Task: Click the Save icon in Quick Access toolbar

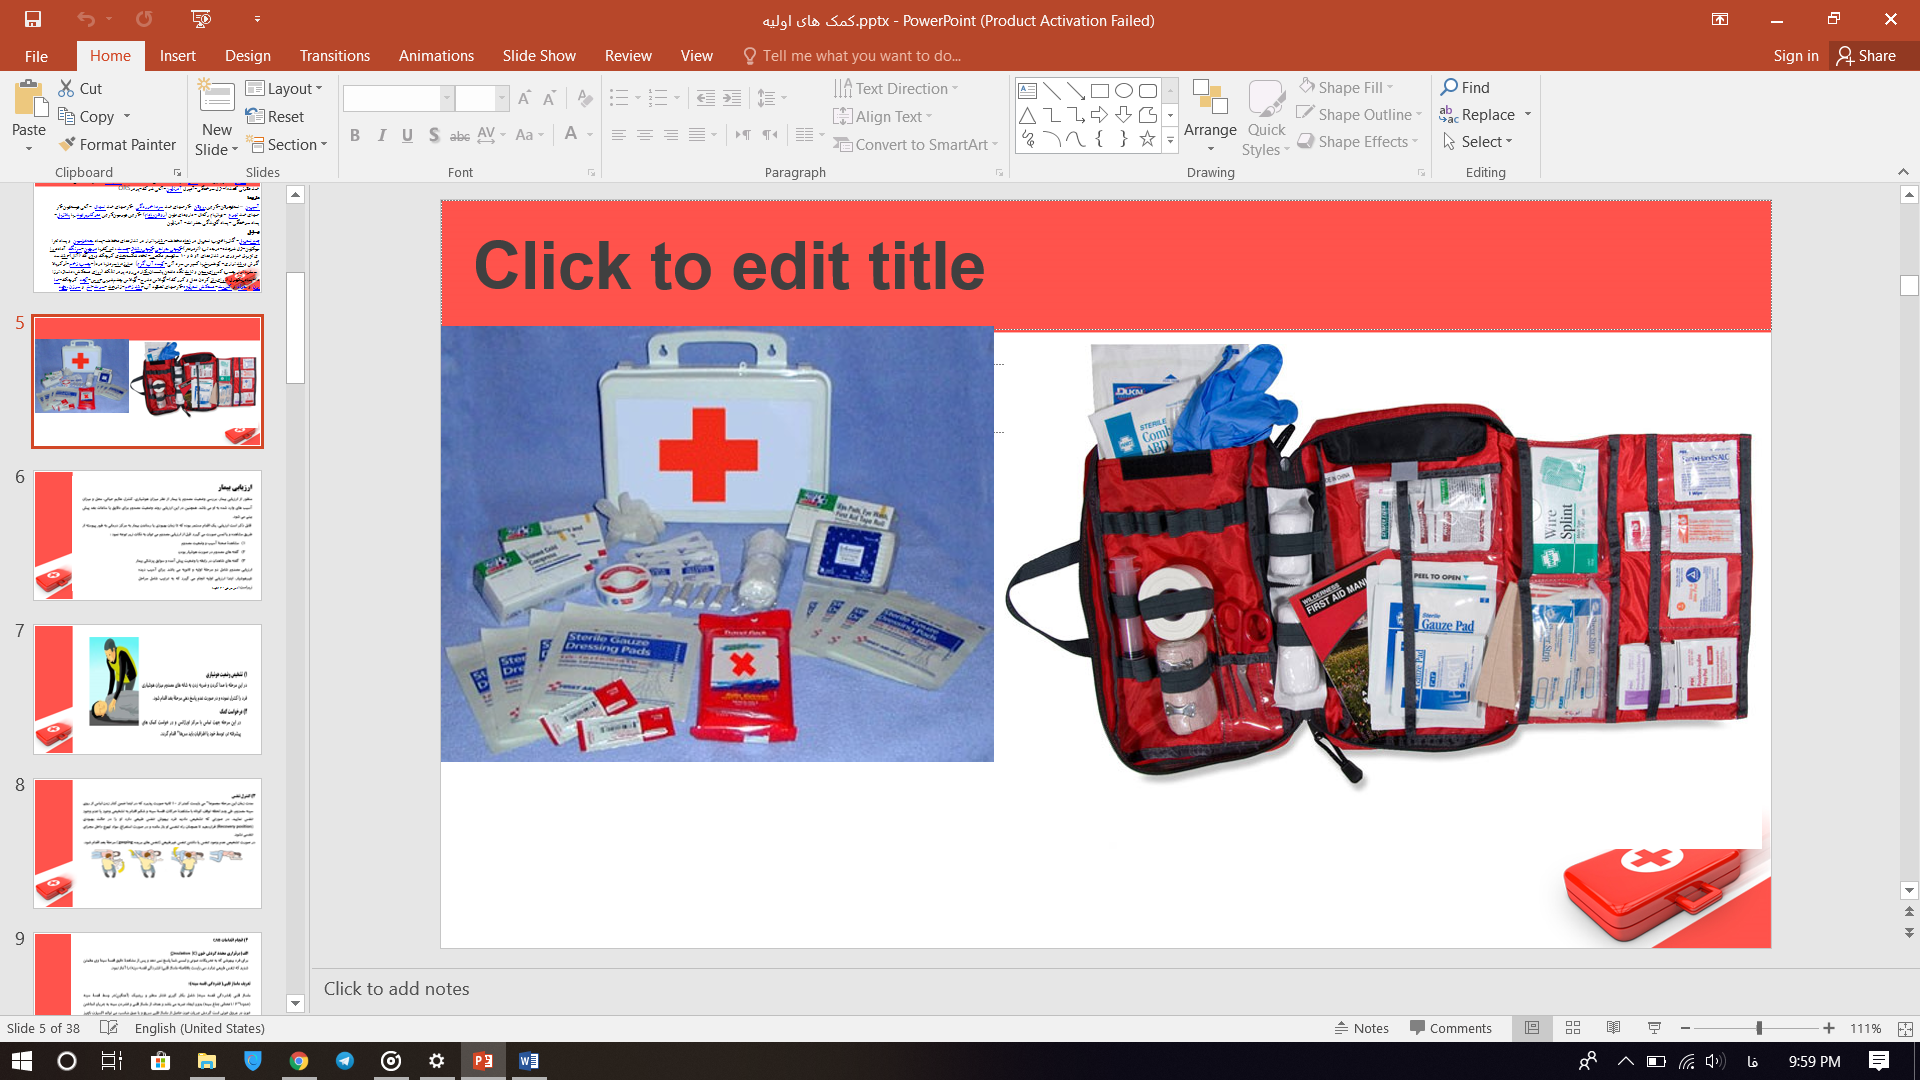Action: 32,19
